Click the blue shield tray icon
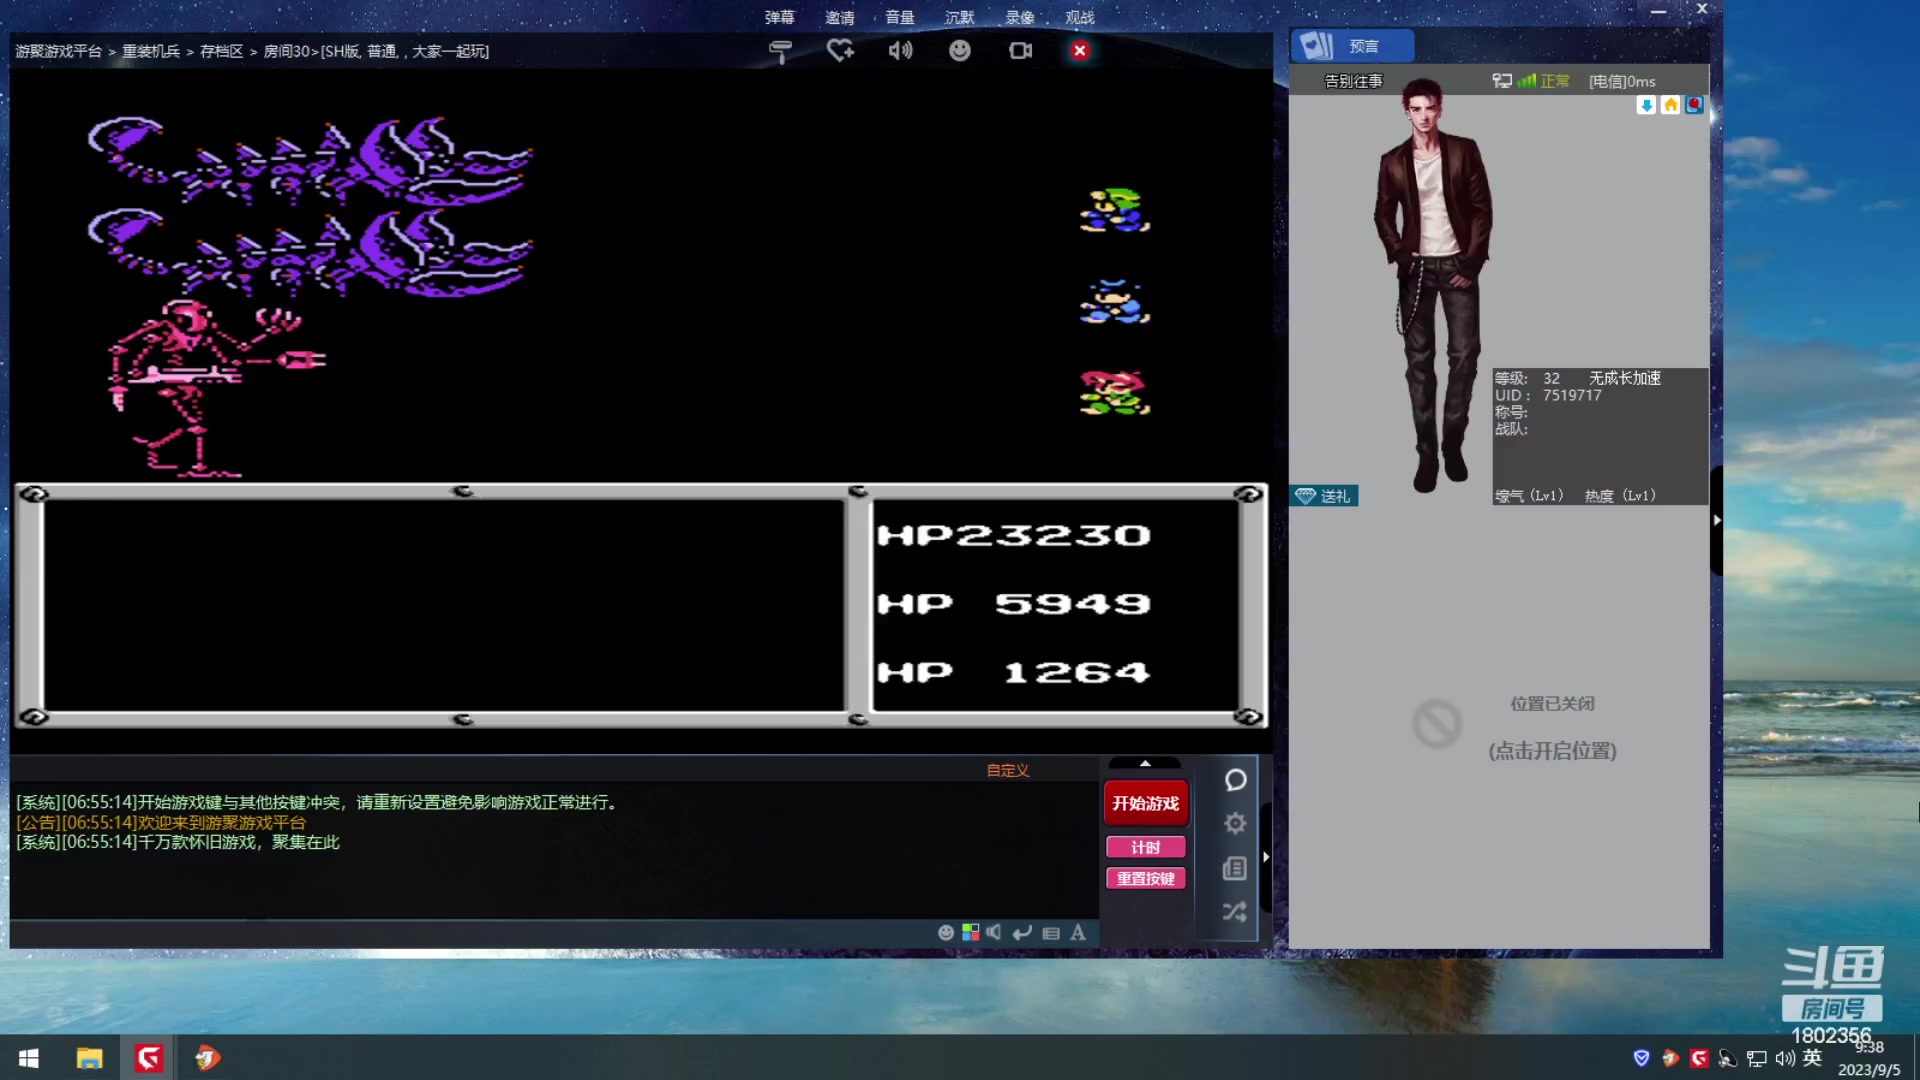Viewport: 1920px width, 1080px height. [1641, 1058]
